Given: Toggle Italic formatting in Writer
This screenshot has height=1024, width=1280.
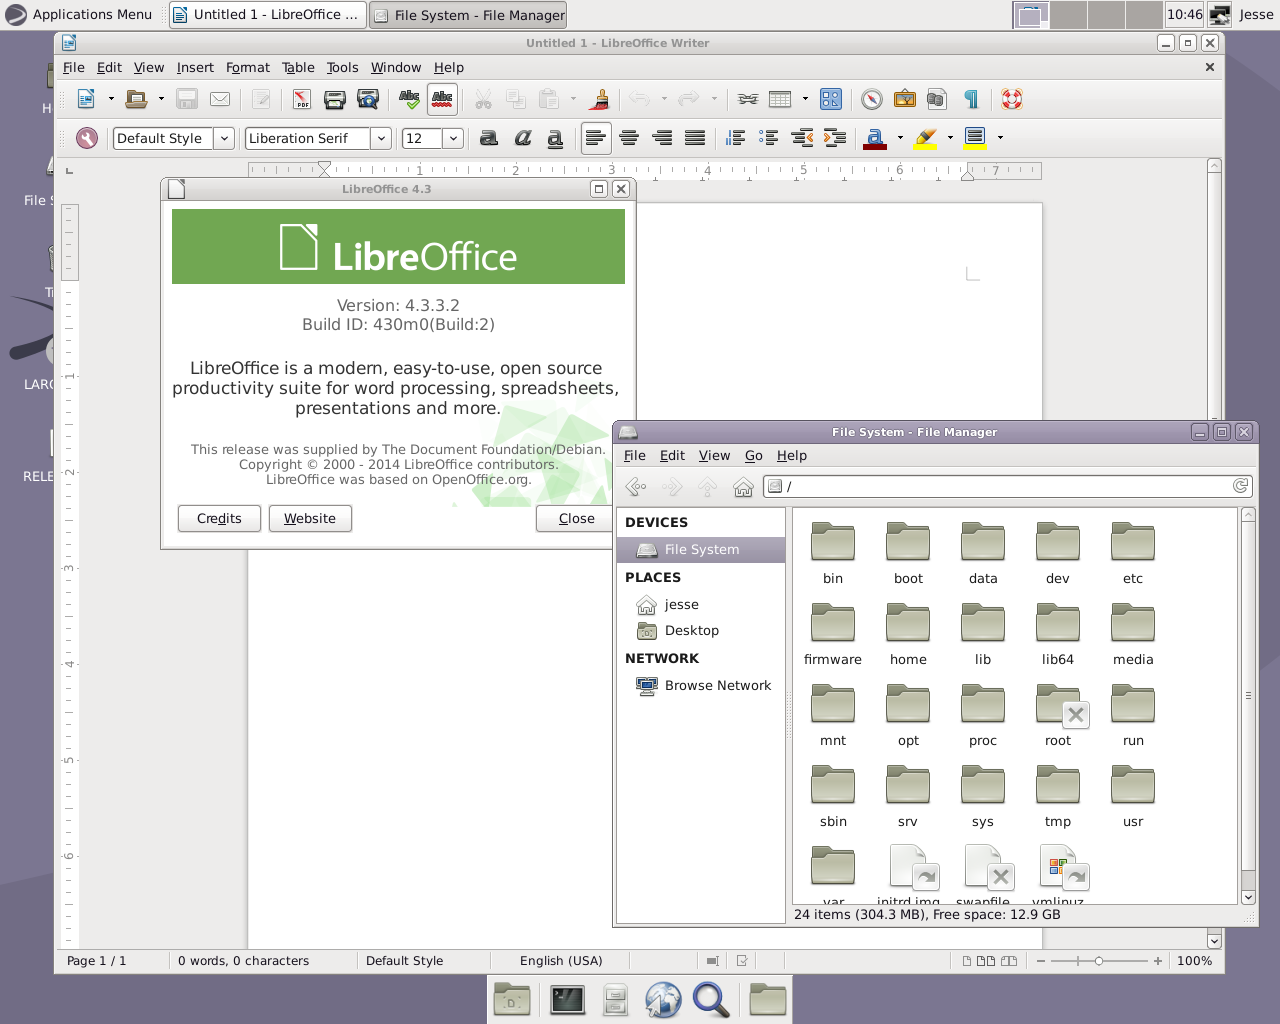Looking at the screenshot, I should (x=522, y=138).
